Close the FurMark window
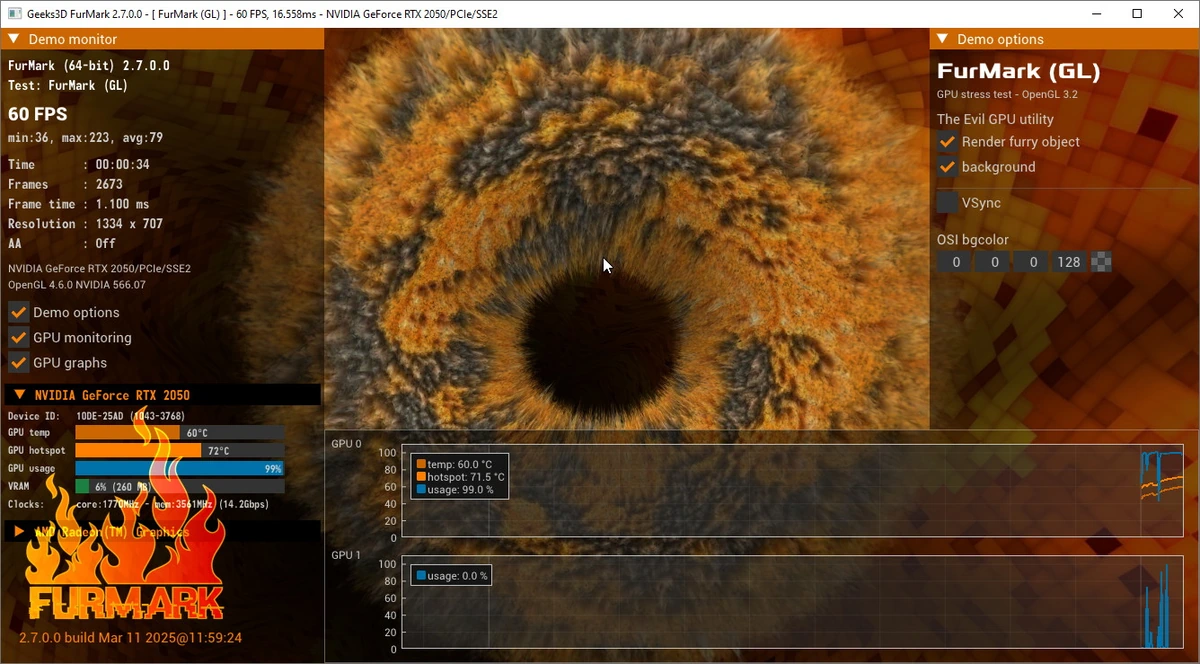The height and width of the screenshot is (664, 1200). point(1178,14)
